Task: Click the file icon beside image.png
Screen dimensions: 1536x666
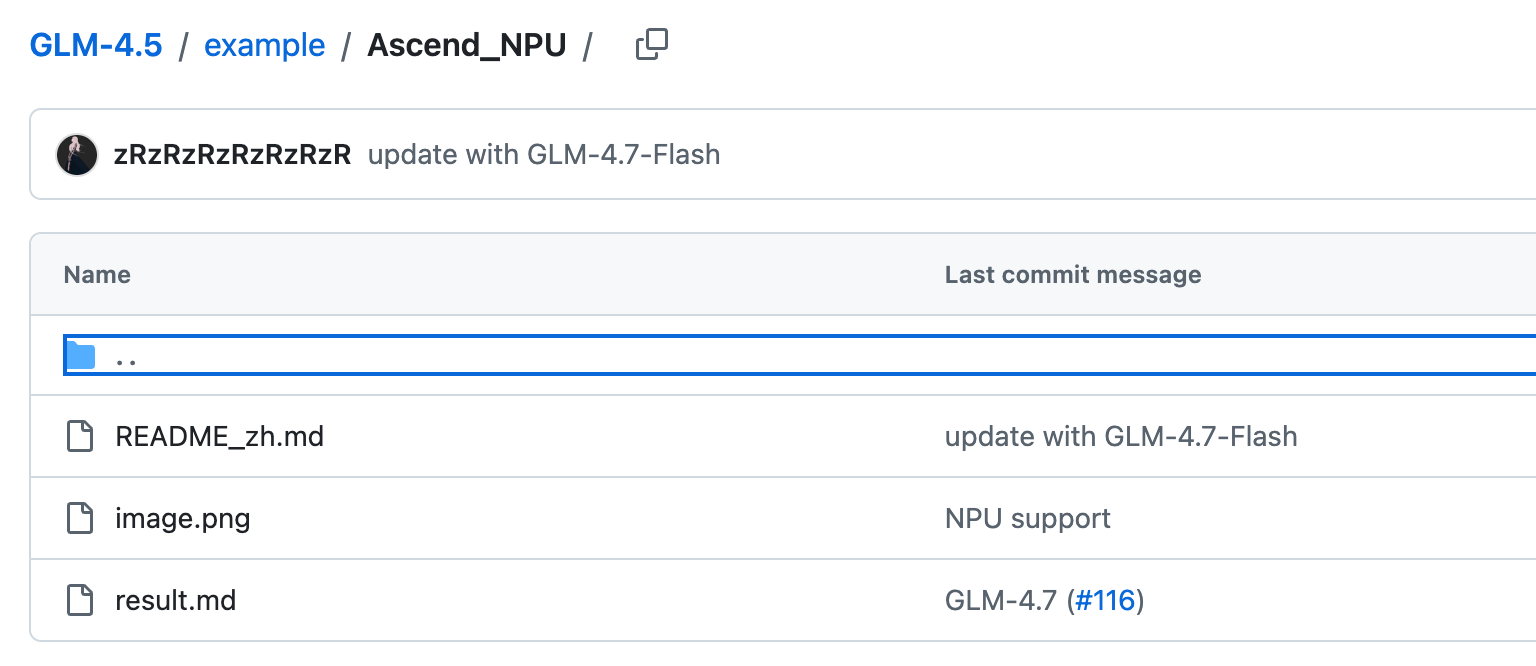Action: click(80, 519)
